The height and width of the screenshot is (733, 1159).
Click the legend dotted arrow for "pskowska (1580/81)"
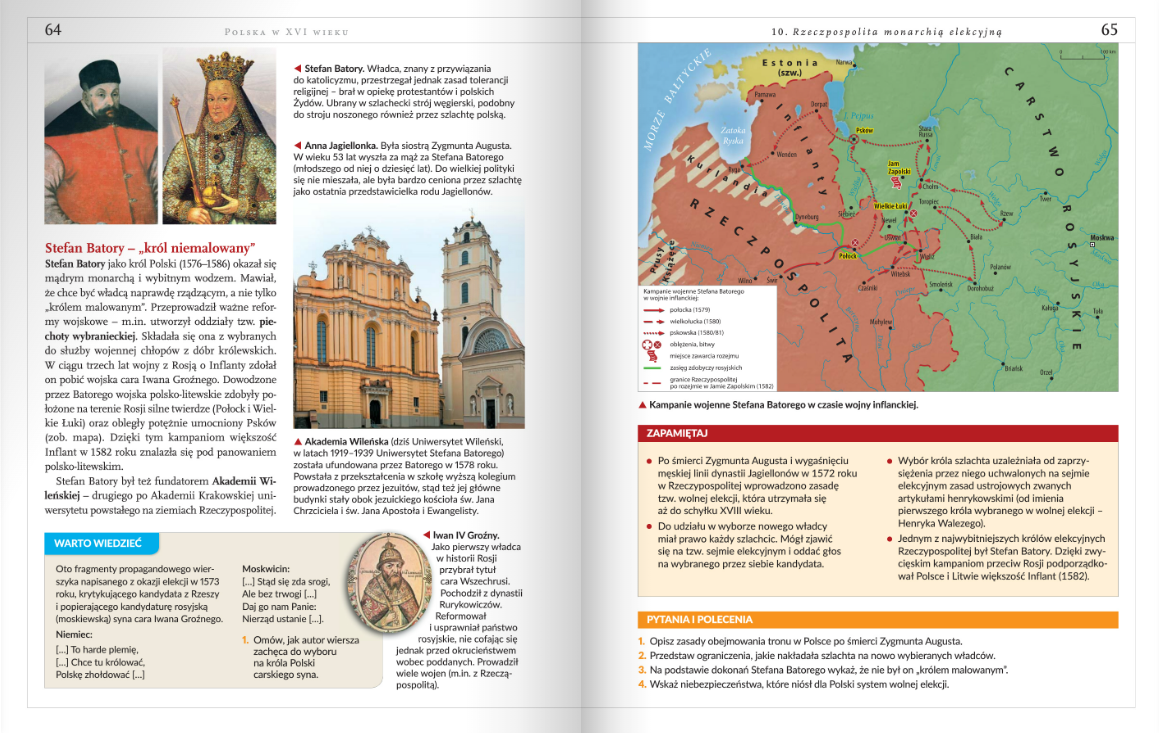(x=653, y=333)
